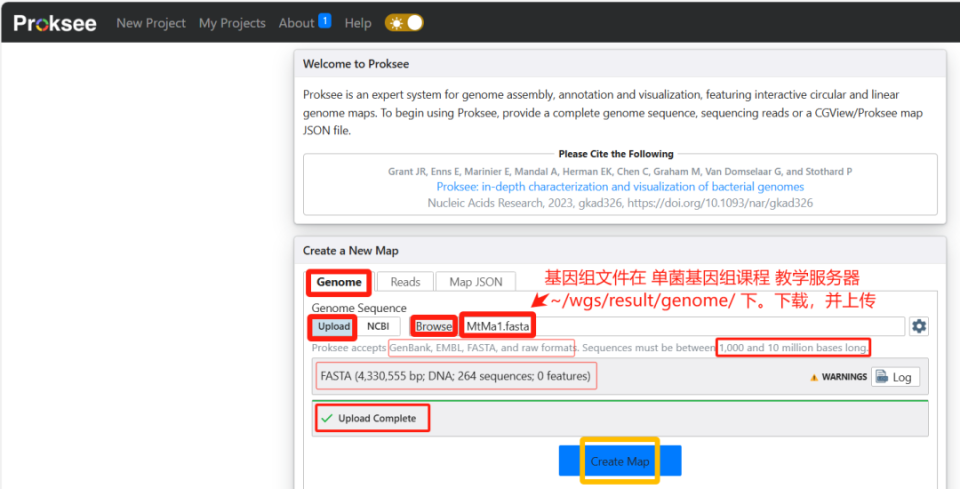
Task: Click the MtMa1.fasta file name field
Action: point(683,326)
